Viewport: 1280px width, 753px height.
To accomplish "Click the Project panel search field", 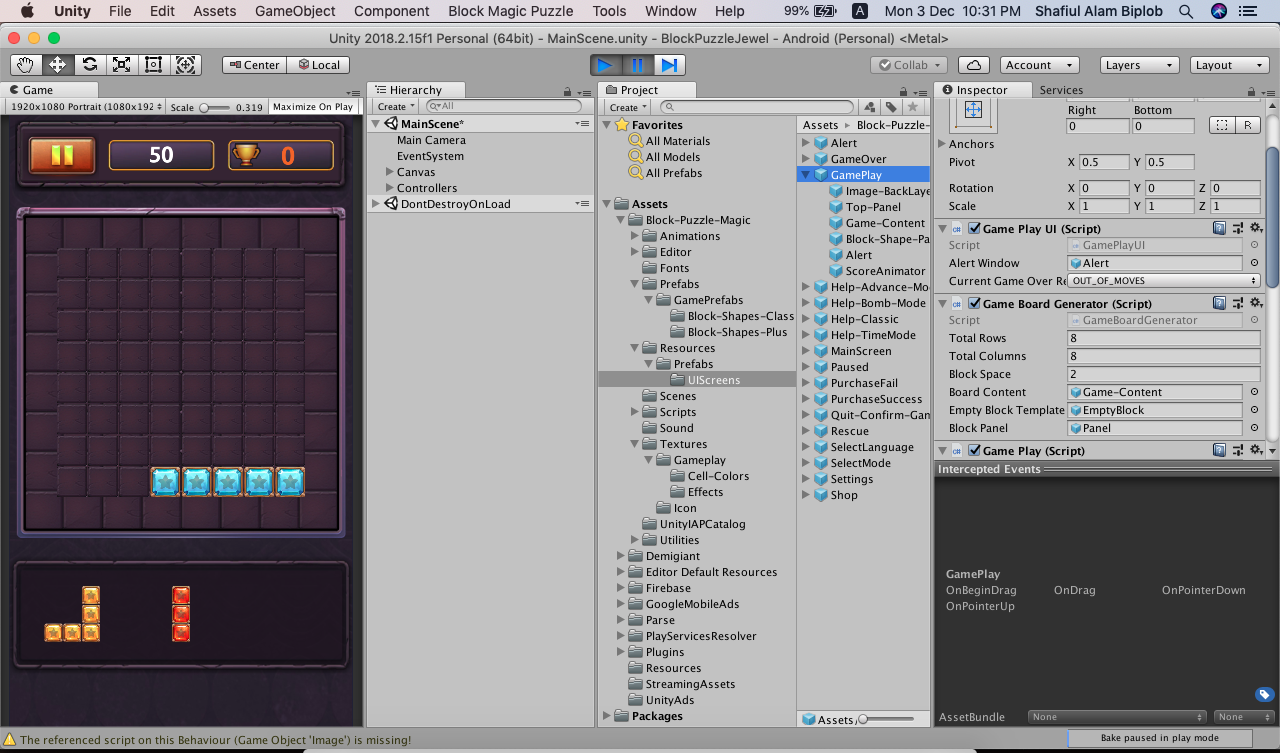I will click(757, 106).
